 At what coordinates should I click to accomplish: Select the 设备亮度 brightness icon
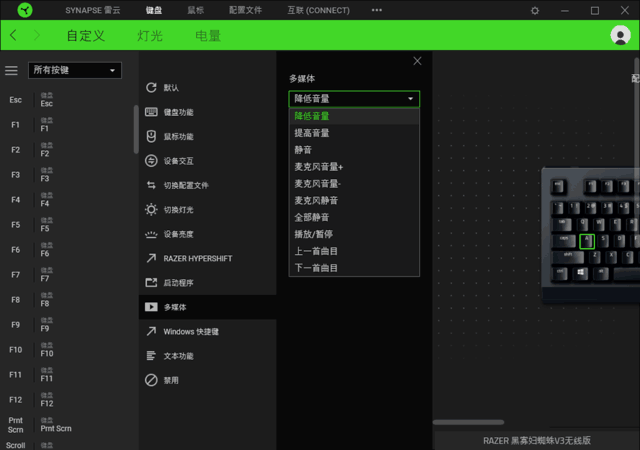151,234
